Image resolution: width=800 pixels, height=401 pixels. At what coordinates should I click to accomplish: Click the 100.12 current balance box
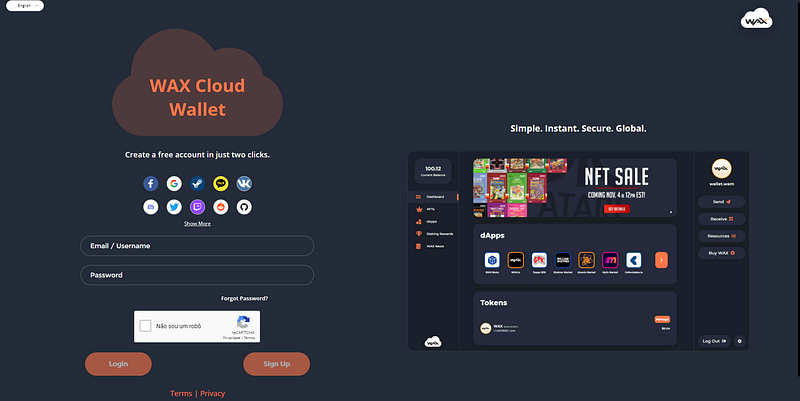point(433,171)
